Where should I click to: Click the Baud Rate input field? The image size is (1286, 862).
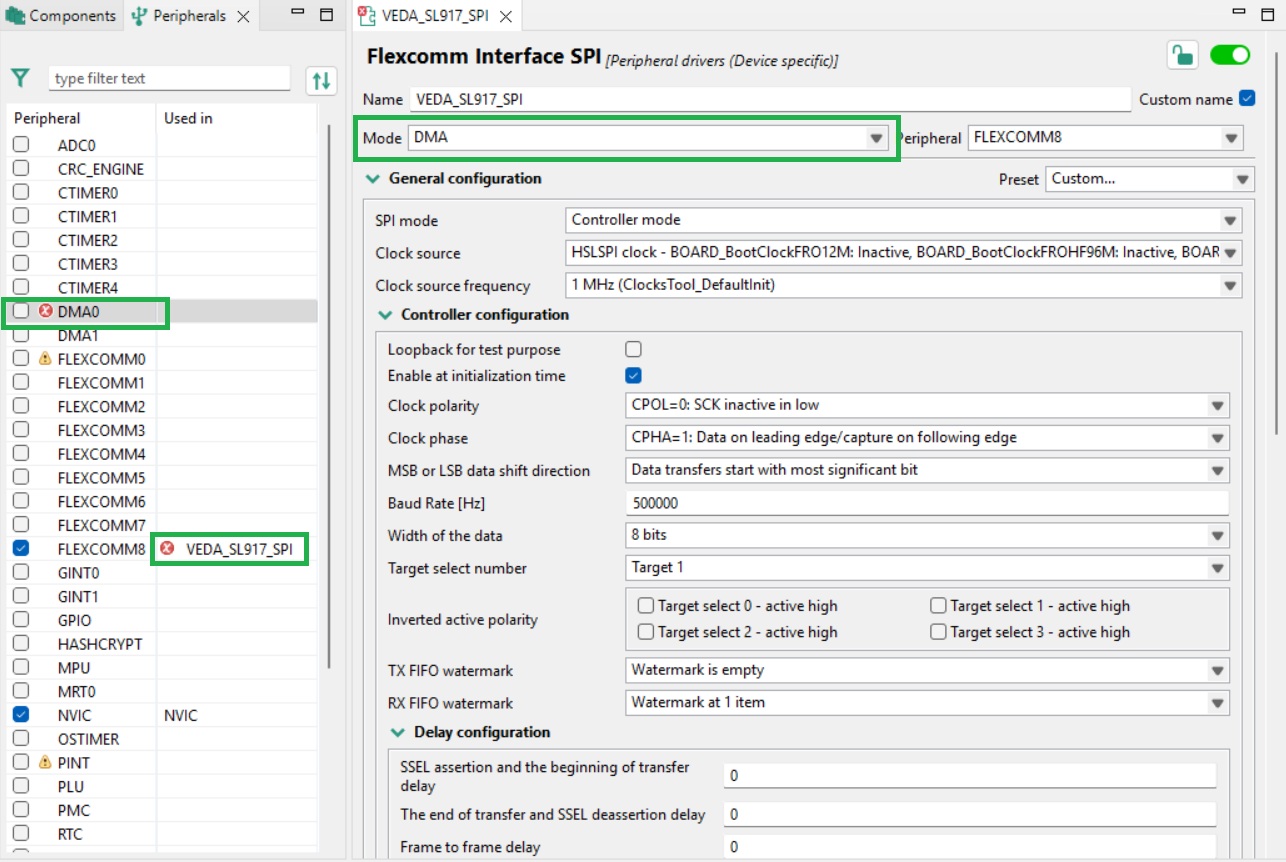coord(926,503)
